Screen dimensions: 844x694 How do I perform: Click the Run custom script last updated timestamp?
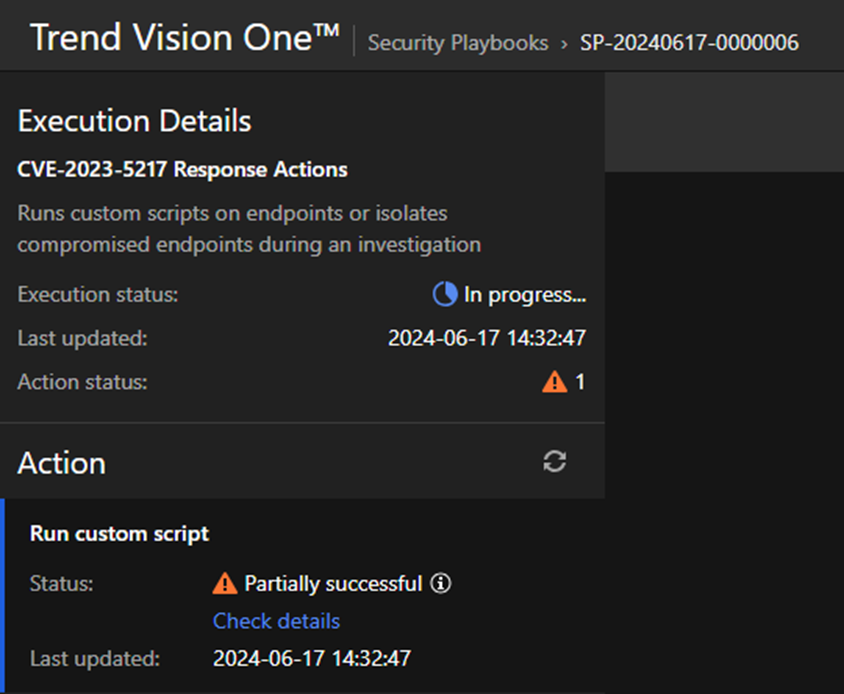click(311, 658)
